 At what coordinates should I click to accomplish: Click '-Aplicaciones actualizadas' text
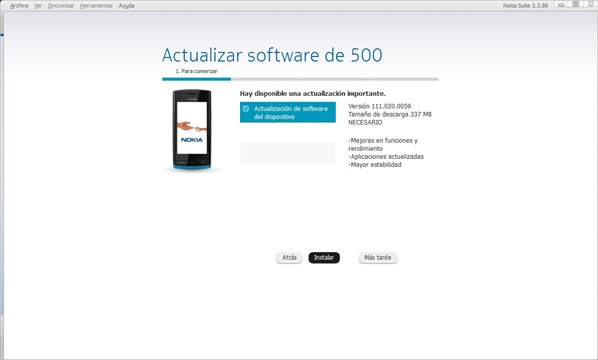[386, 156]
